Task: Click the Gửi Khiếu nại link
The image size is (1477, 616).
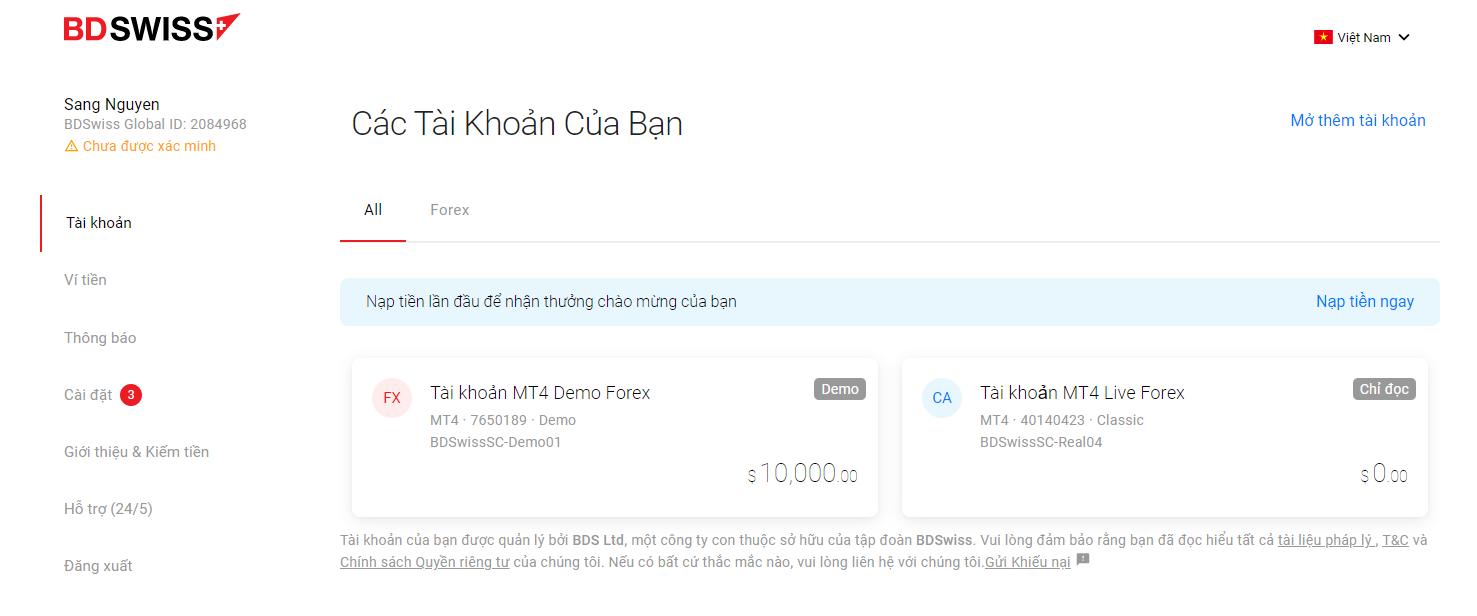Action: click(1027, 563)
